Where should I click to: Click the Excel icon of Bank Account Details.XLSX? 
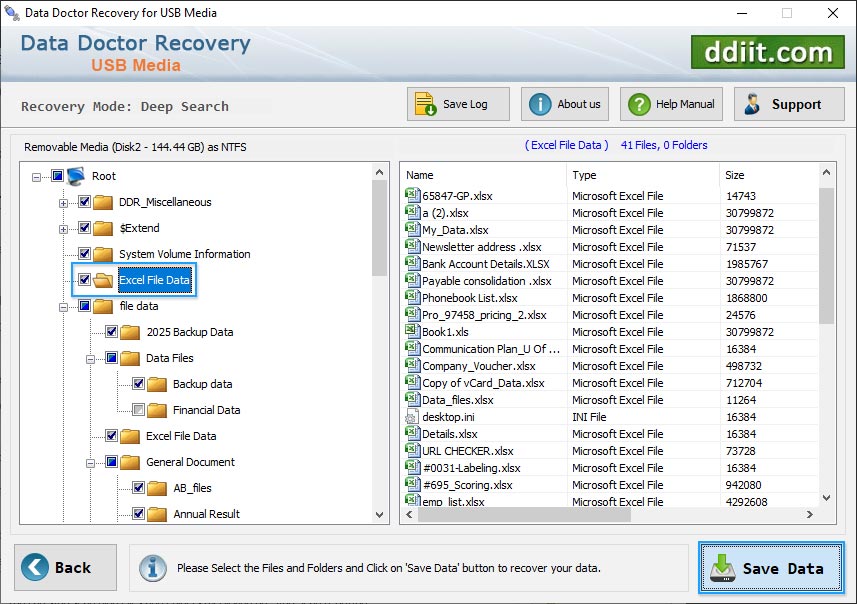point(412,262)
